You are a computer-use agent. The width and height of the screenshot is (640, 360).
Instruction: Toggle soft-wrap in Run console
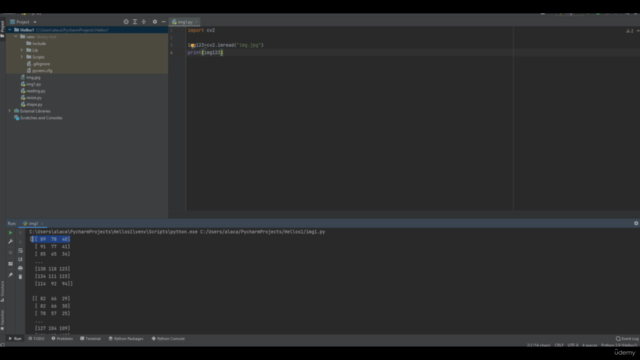(20, 251)
